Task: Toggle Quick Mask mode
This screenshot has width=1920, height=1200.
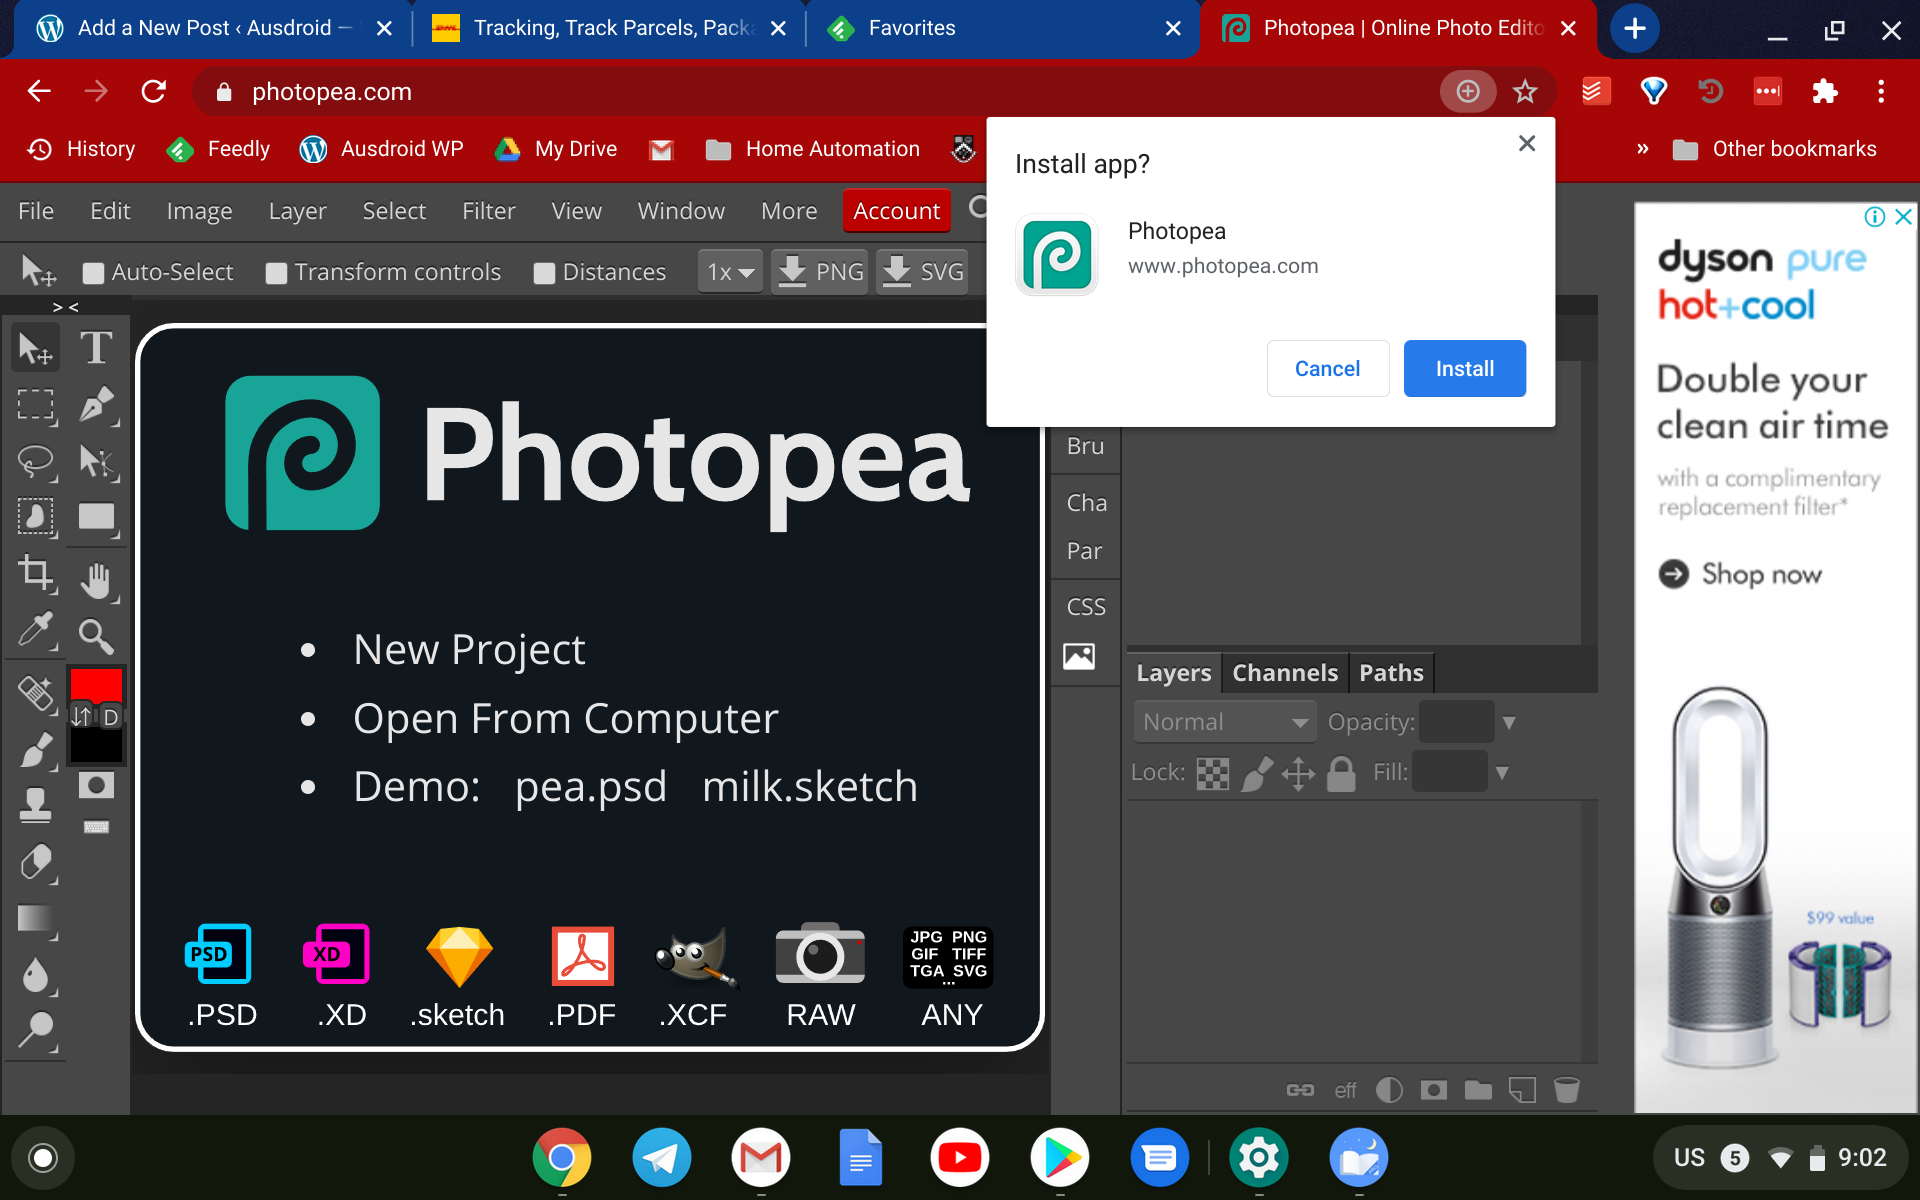Action: (x=96, y=786)
